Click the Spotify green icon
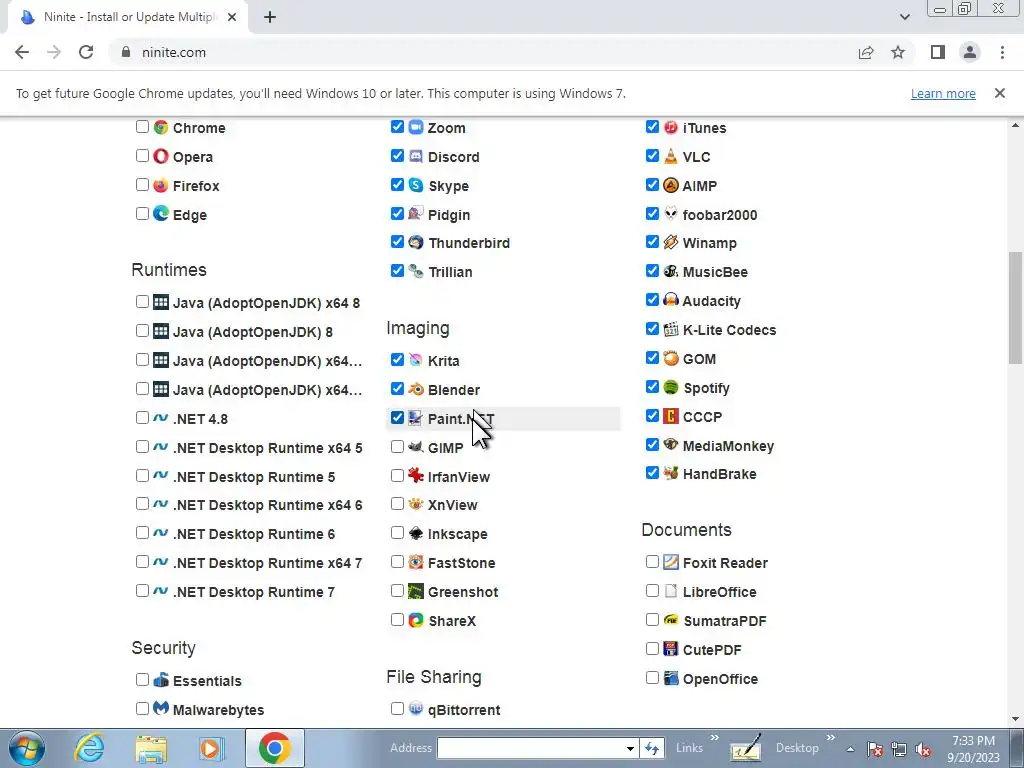 (671, 387)
